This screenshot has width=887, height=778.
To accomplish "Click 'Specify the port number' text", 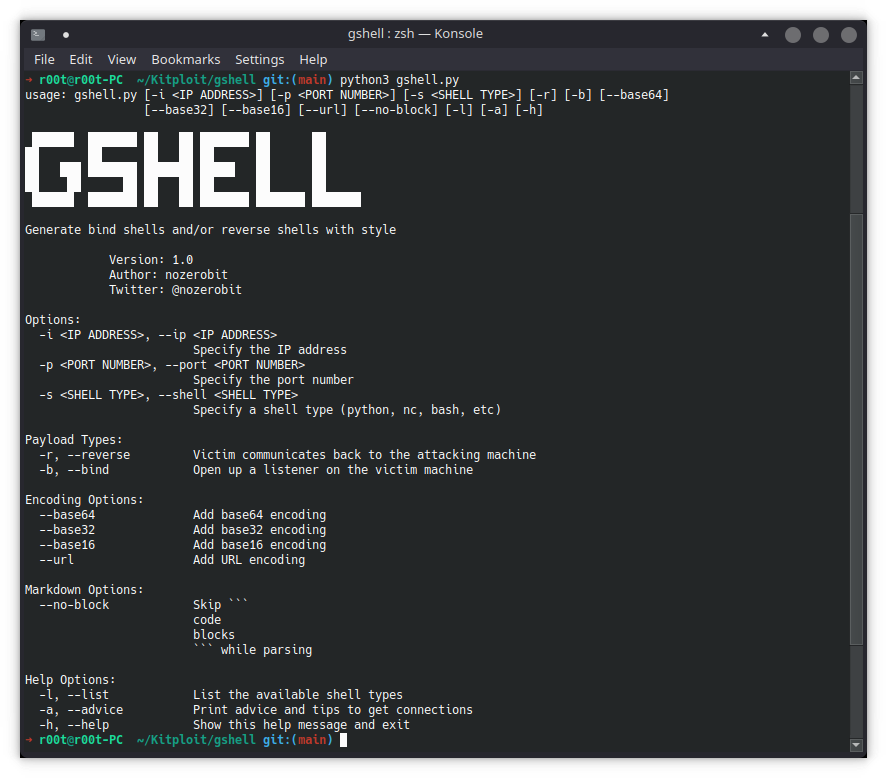I will pos(273,380).
